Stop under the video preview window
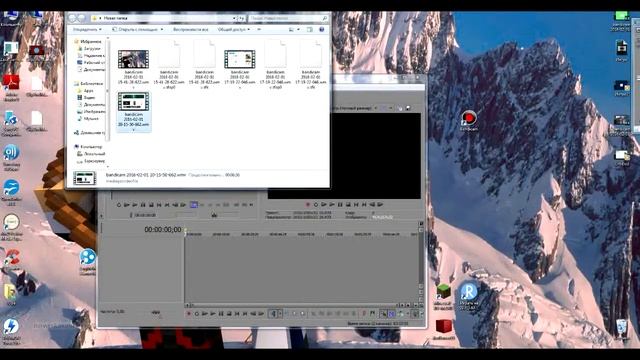 (348, 204)
